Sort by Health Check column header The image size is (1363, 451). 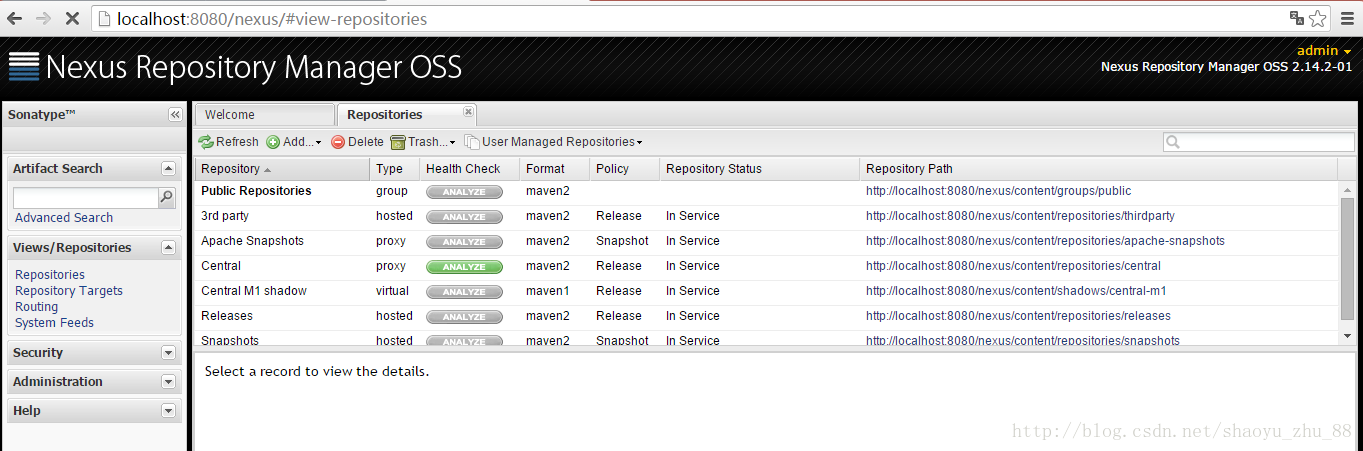coord(469,169)
